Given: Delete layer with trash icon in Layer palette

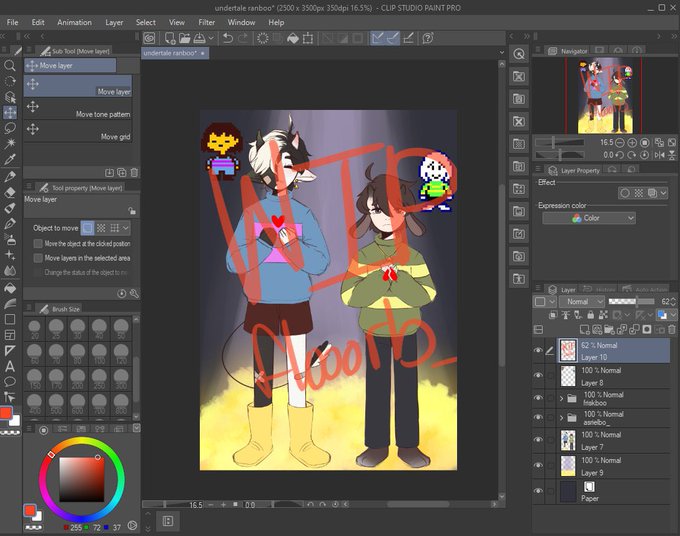Looking at the screenshot, I should pyautogui.click(x=672, y=330).
